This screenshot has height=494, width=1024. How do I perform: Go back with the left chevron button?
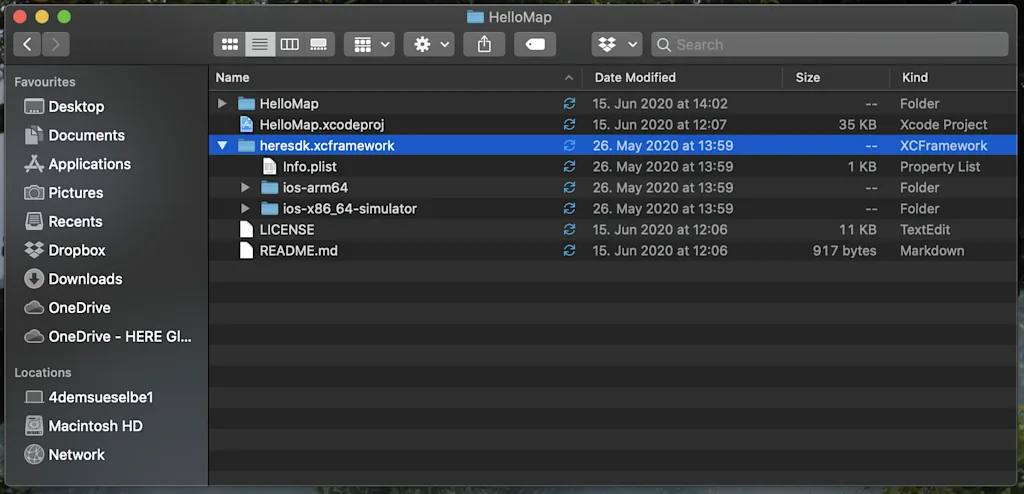coord(27,44)
